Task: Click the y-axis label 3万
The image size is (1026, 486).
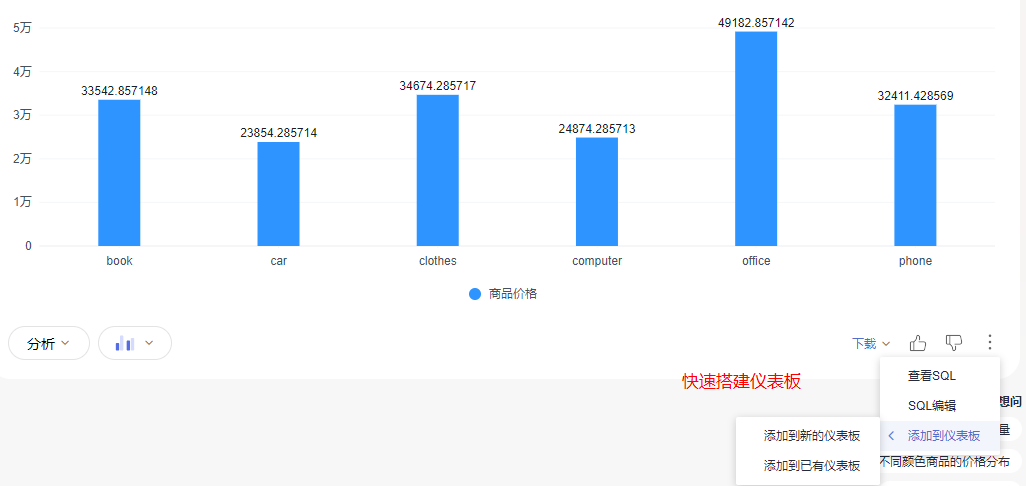Action: pos(22,115)
